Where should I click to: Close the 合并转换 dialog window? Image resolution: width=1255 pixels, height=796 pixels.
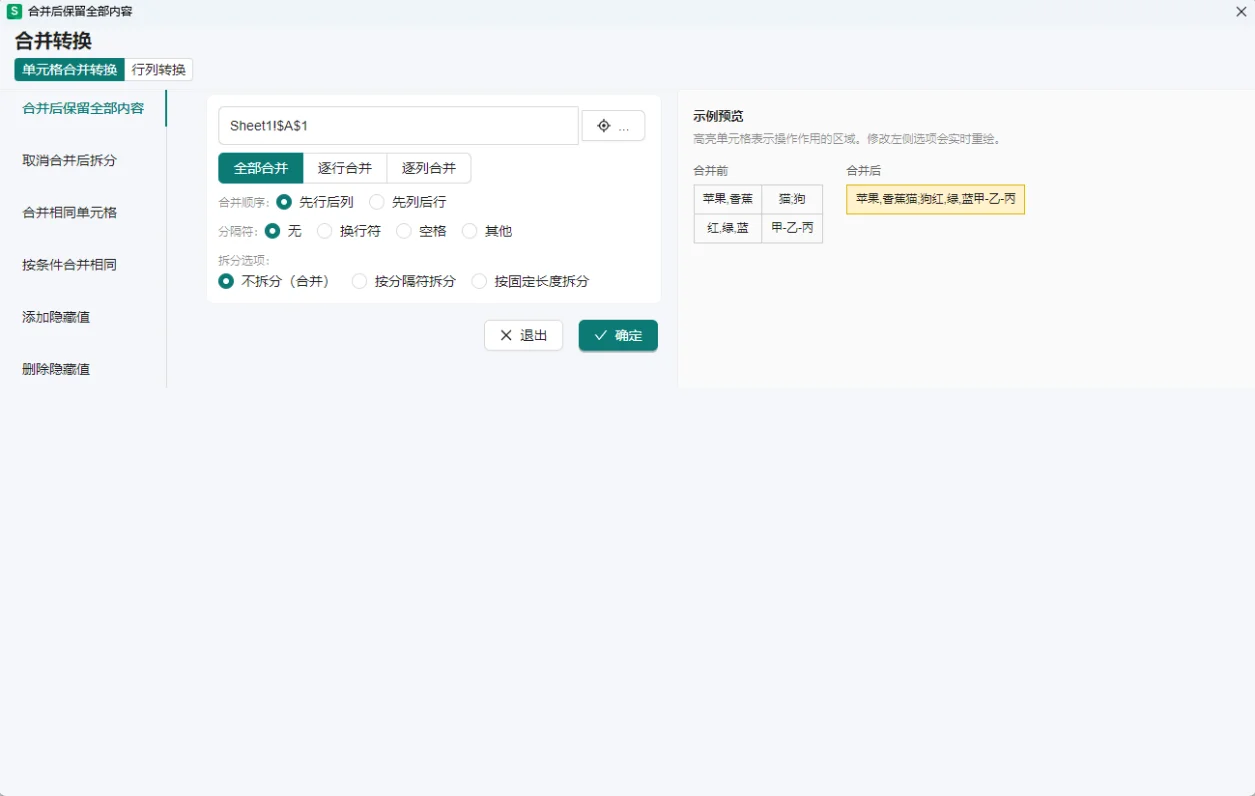click(x=1241, y=11)
